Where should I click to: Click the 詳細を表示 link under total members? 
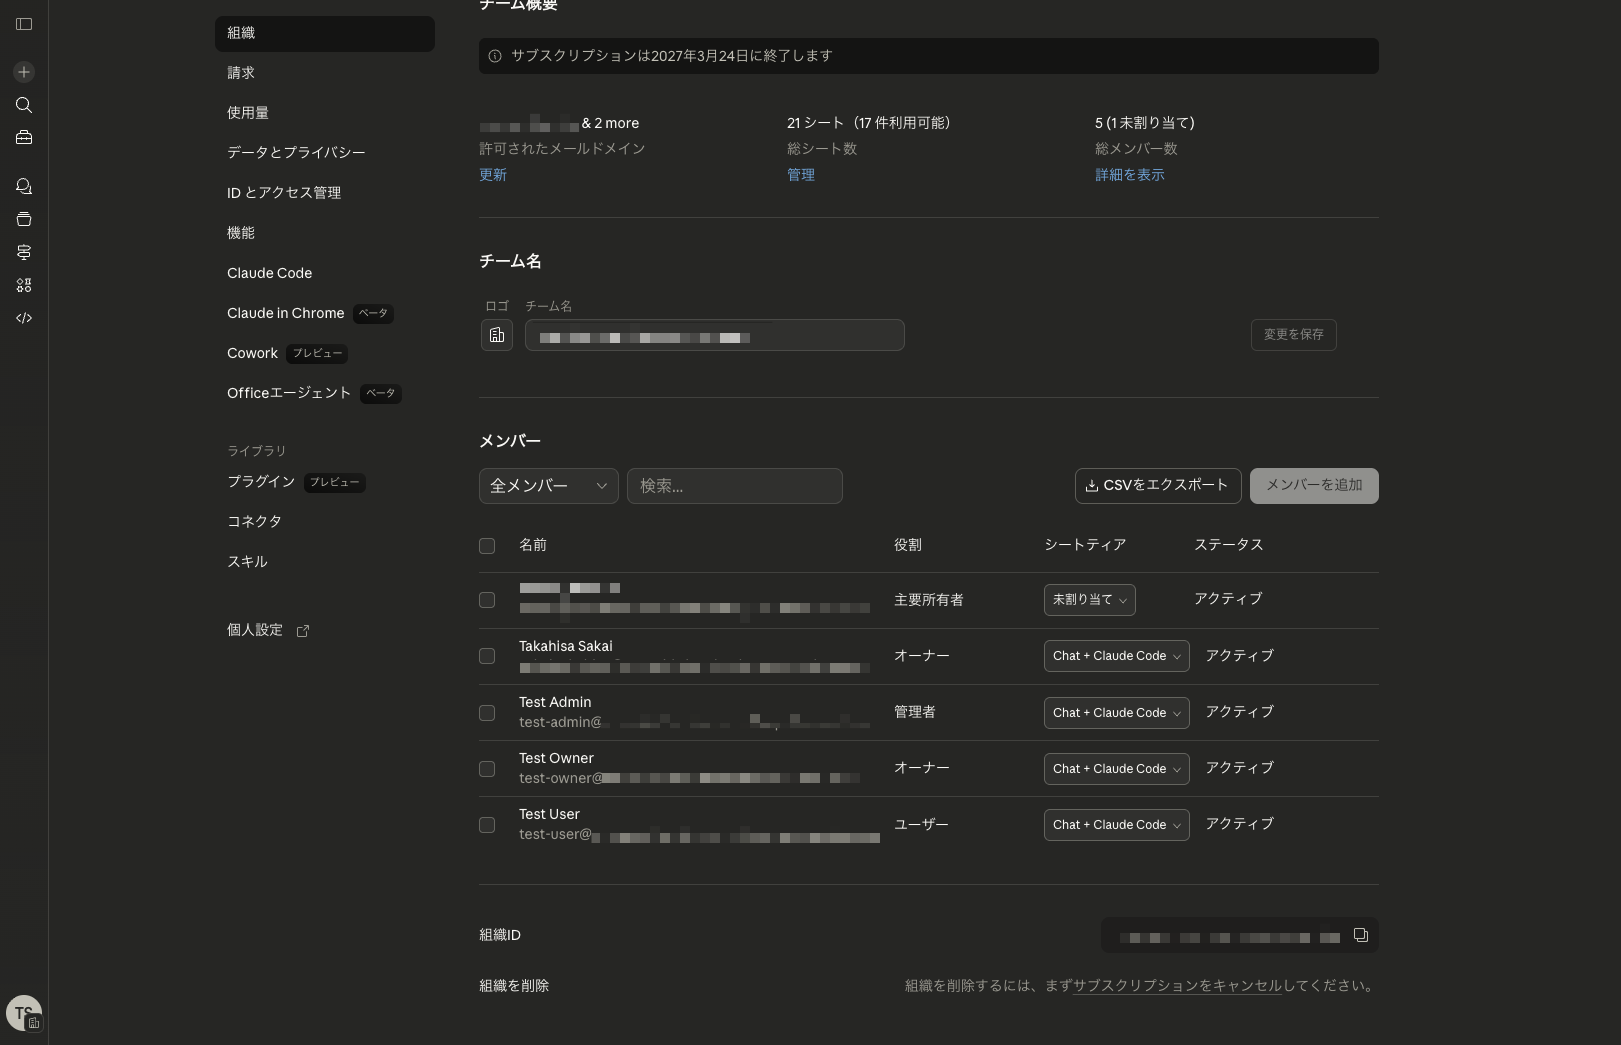pos(1129,175)
